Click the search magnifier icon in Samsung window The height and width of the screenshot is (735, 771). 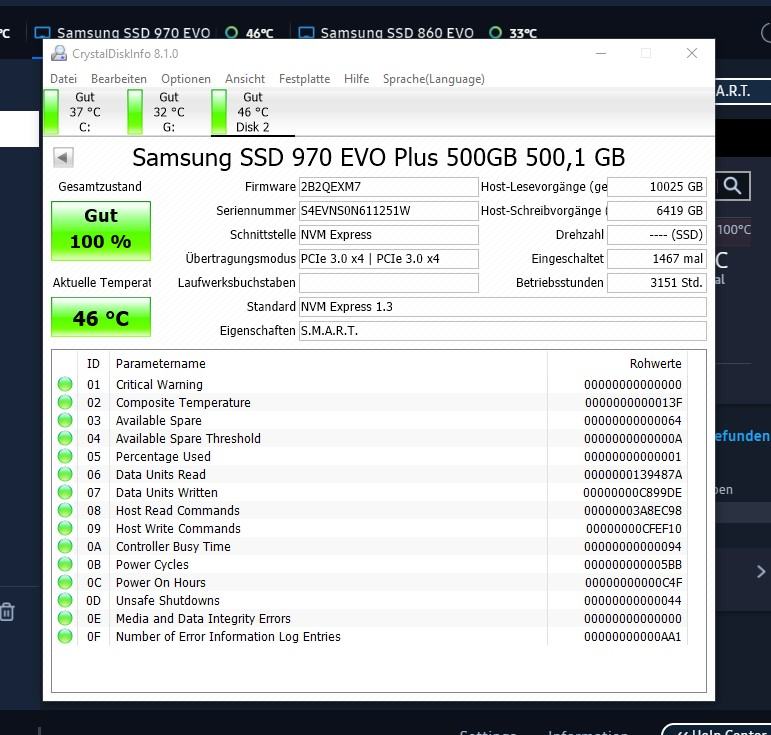tap(733, 186)
